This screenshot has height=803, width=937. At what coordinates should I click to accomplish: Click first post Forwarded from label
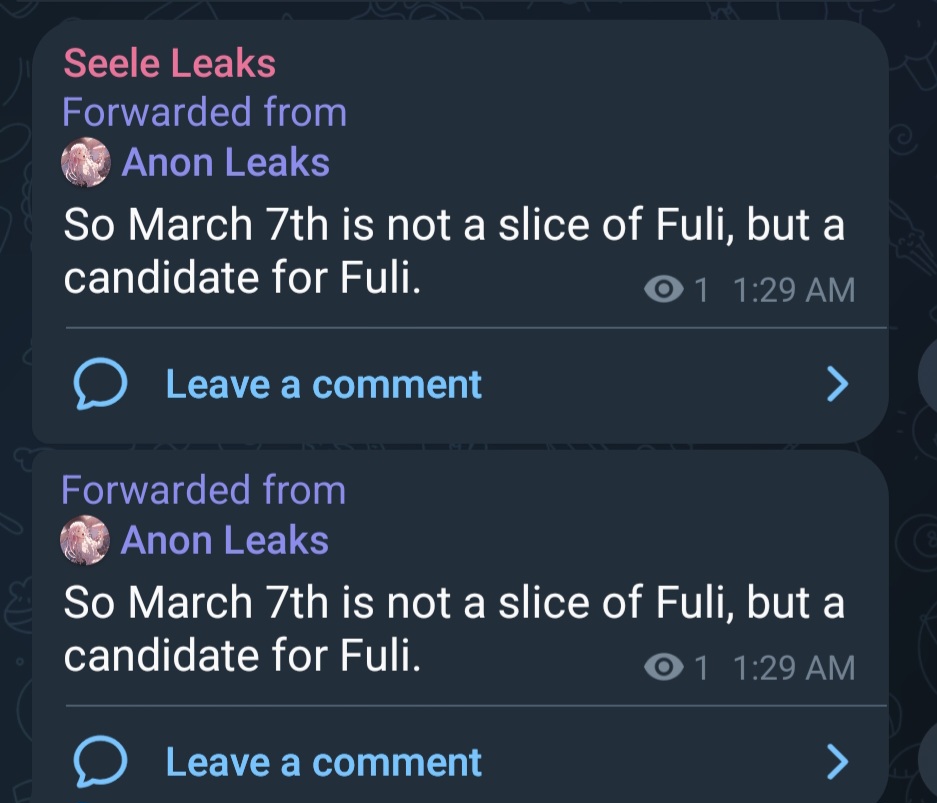(x=205, y=112)
